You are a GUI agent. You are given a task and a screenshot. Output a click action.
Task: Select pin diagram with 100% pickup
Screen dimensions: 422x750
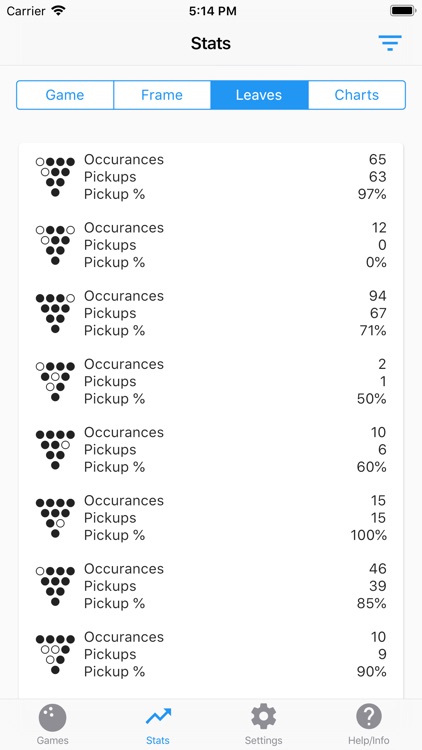pos(55,518)
